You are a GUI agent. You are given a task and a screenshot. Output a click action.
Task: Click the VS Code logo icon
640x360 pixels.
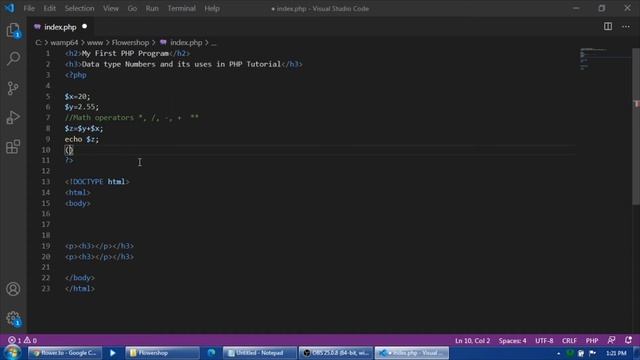(x=9, y=8)
